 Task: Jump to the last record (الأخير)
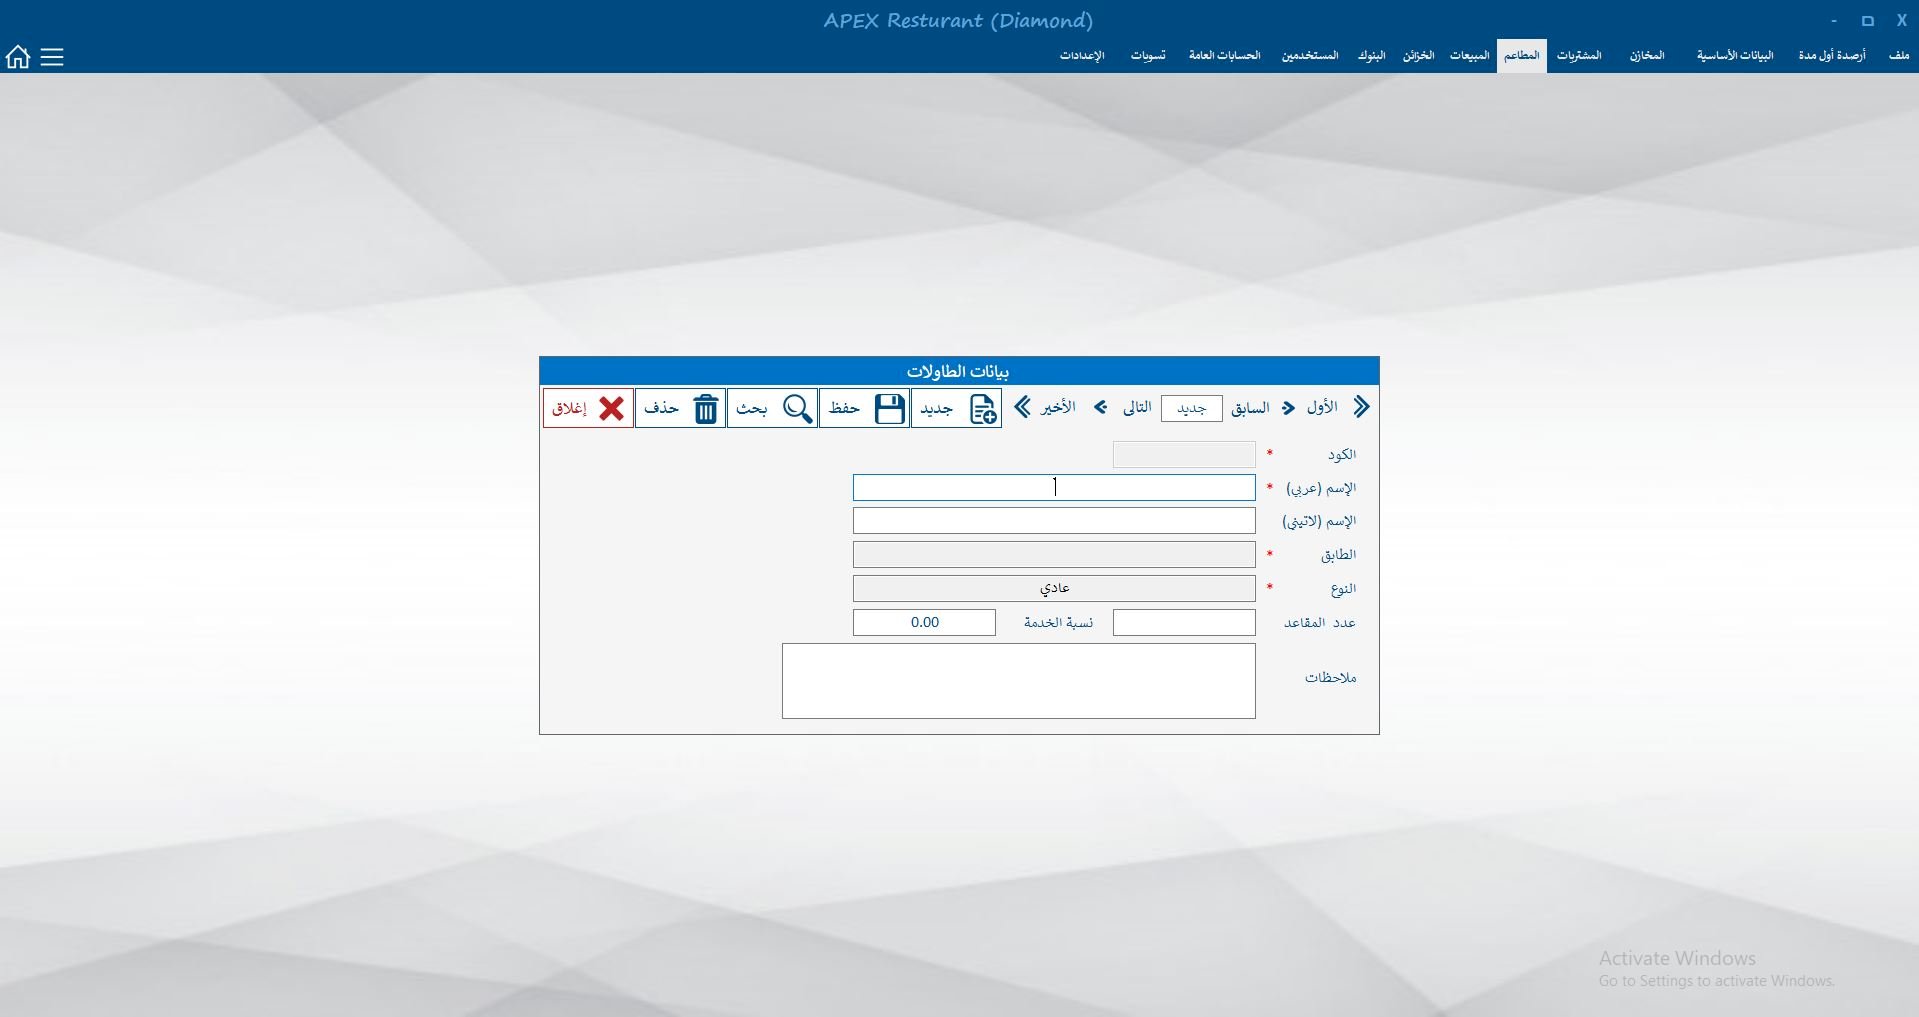click(x=1045, y=407)
